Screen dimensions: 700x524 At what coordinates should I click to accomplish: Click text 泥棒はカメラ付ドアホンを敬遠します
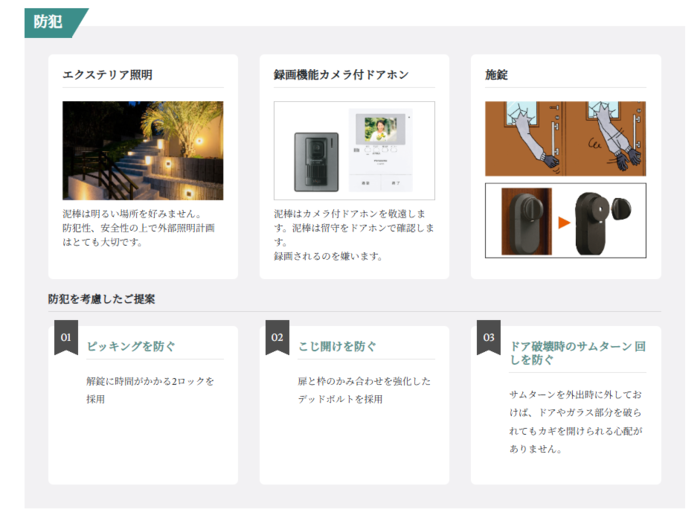pyautogui.click(x=350, y=220)
